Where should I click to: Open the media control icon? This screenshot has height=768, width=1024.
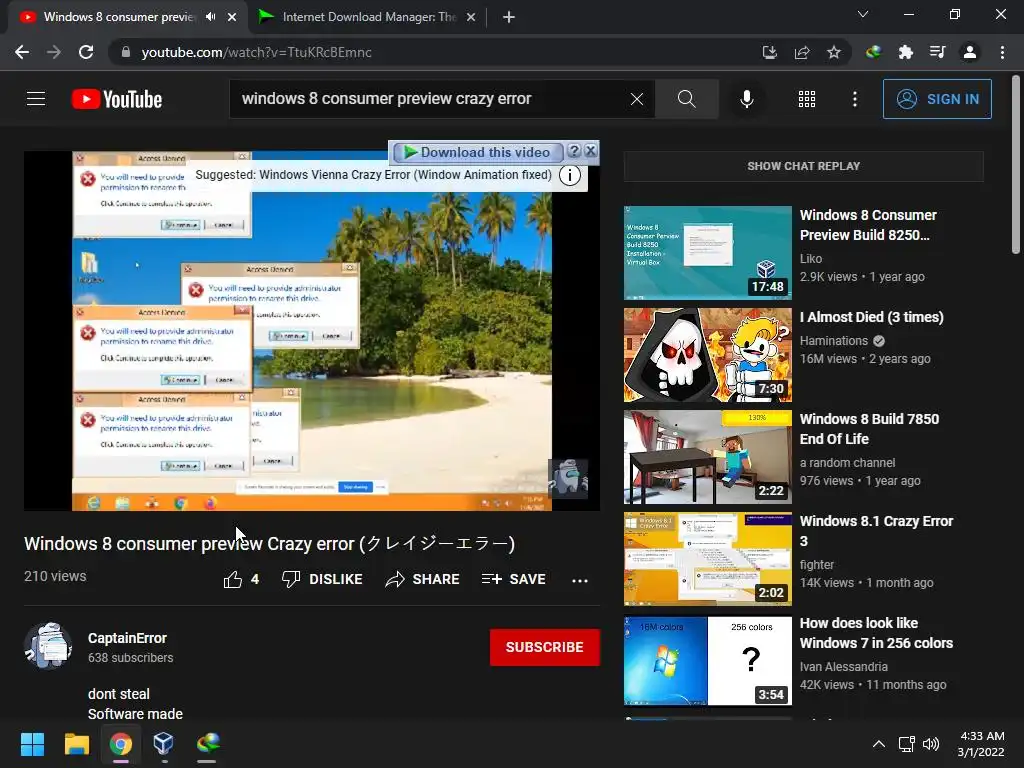click(938, 52)
